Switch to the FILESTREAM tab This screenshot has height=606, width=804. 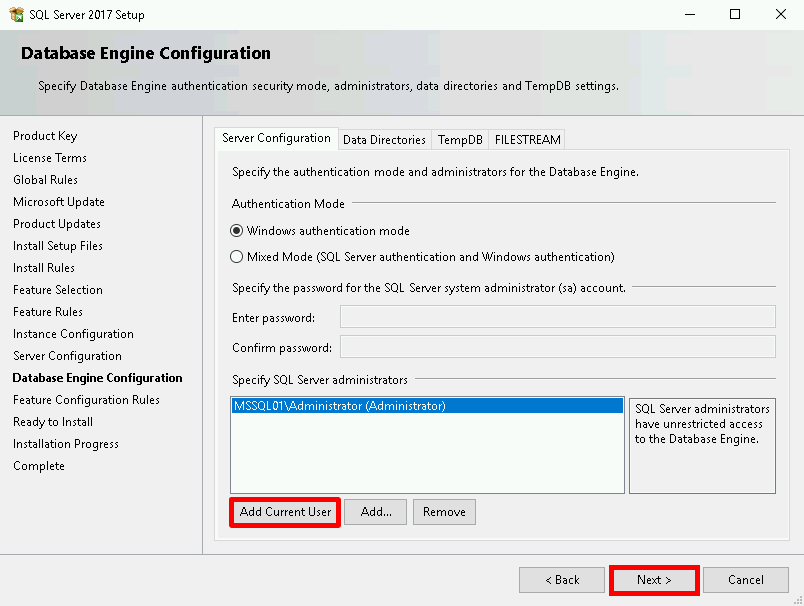(x=527, y=140)
